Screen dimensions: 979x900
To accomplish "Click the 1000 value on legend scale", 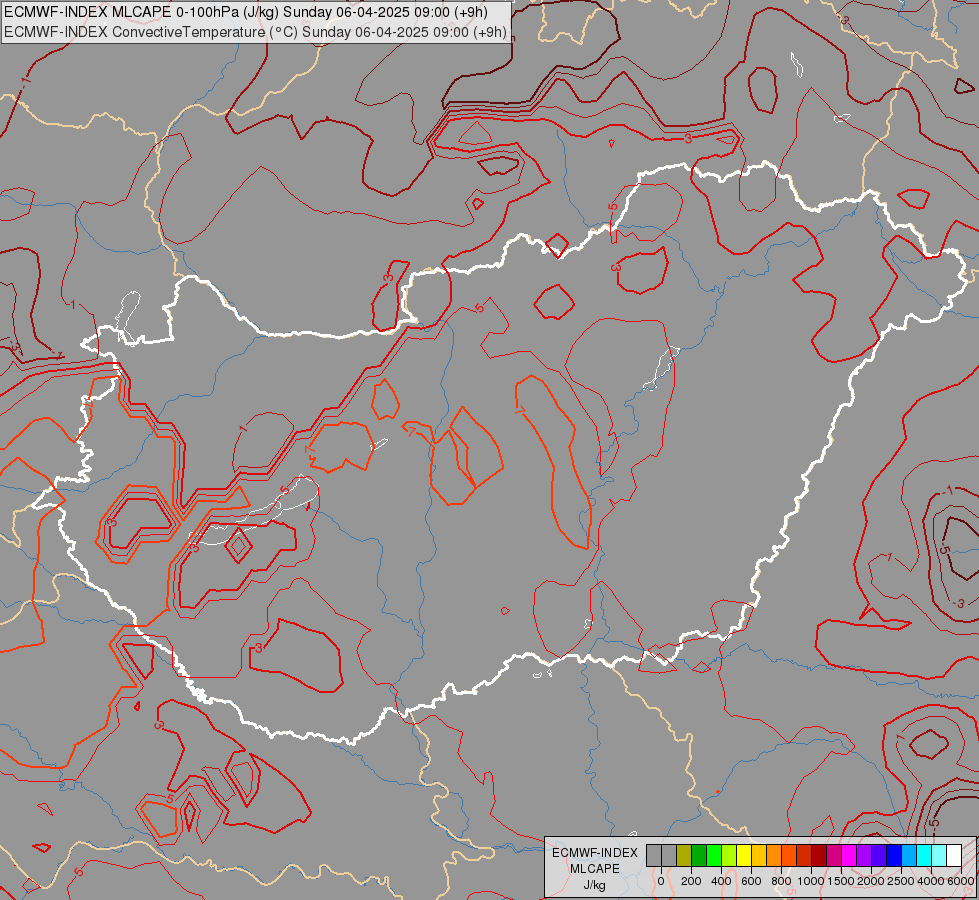I will point(811,881).
